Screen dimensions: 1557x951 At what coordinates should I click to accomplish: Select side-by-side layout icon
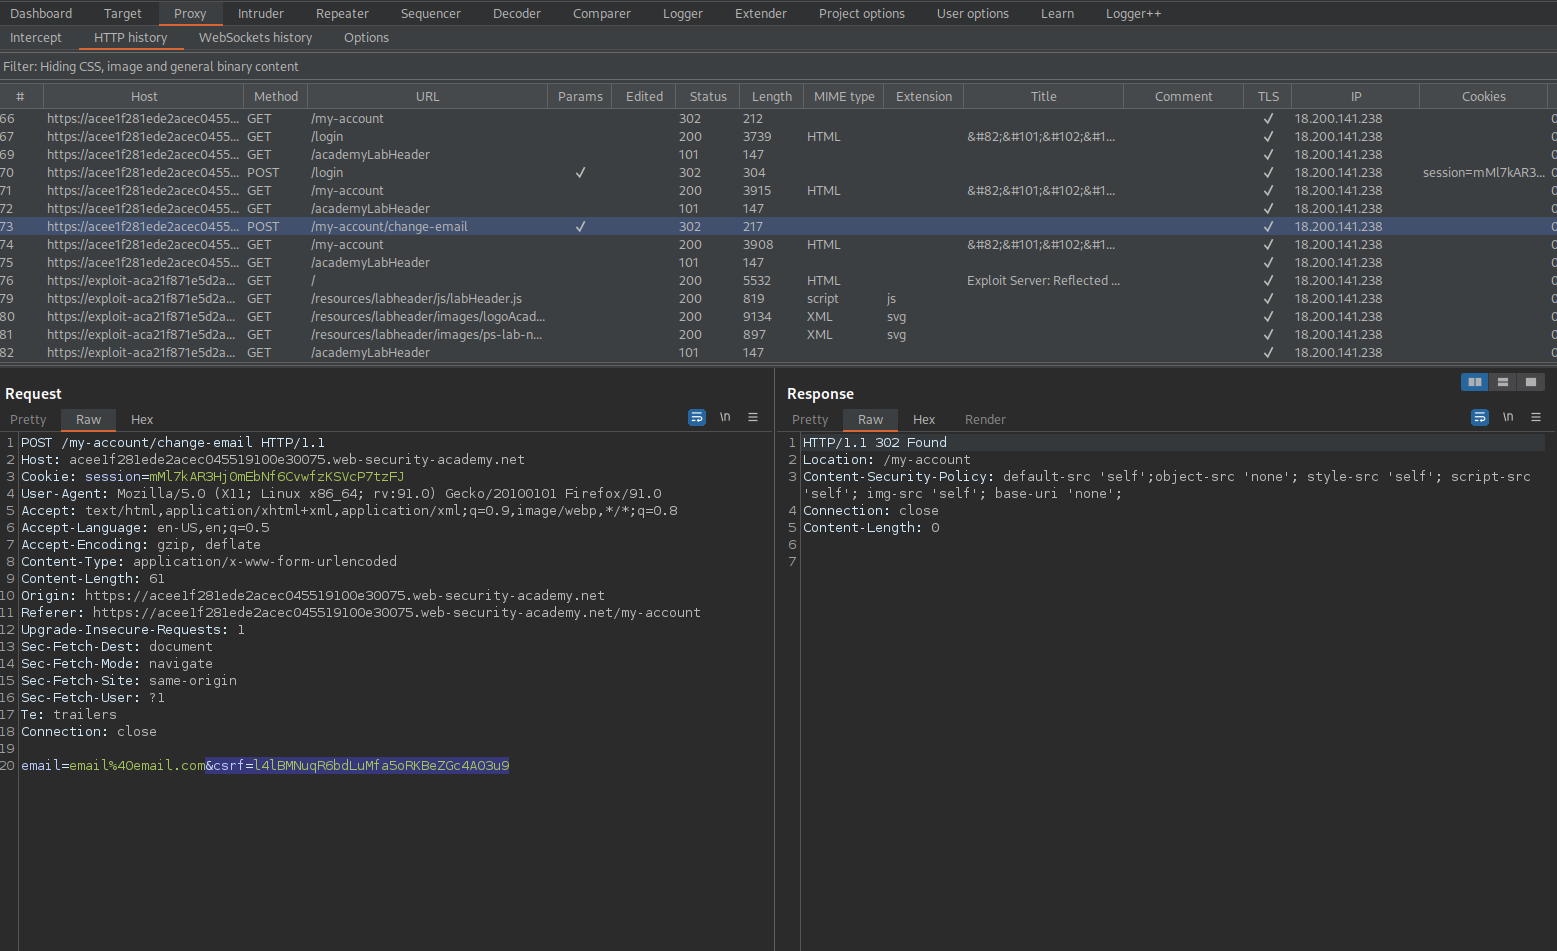[x=1475, y=382]
